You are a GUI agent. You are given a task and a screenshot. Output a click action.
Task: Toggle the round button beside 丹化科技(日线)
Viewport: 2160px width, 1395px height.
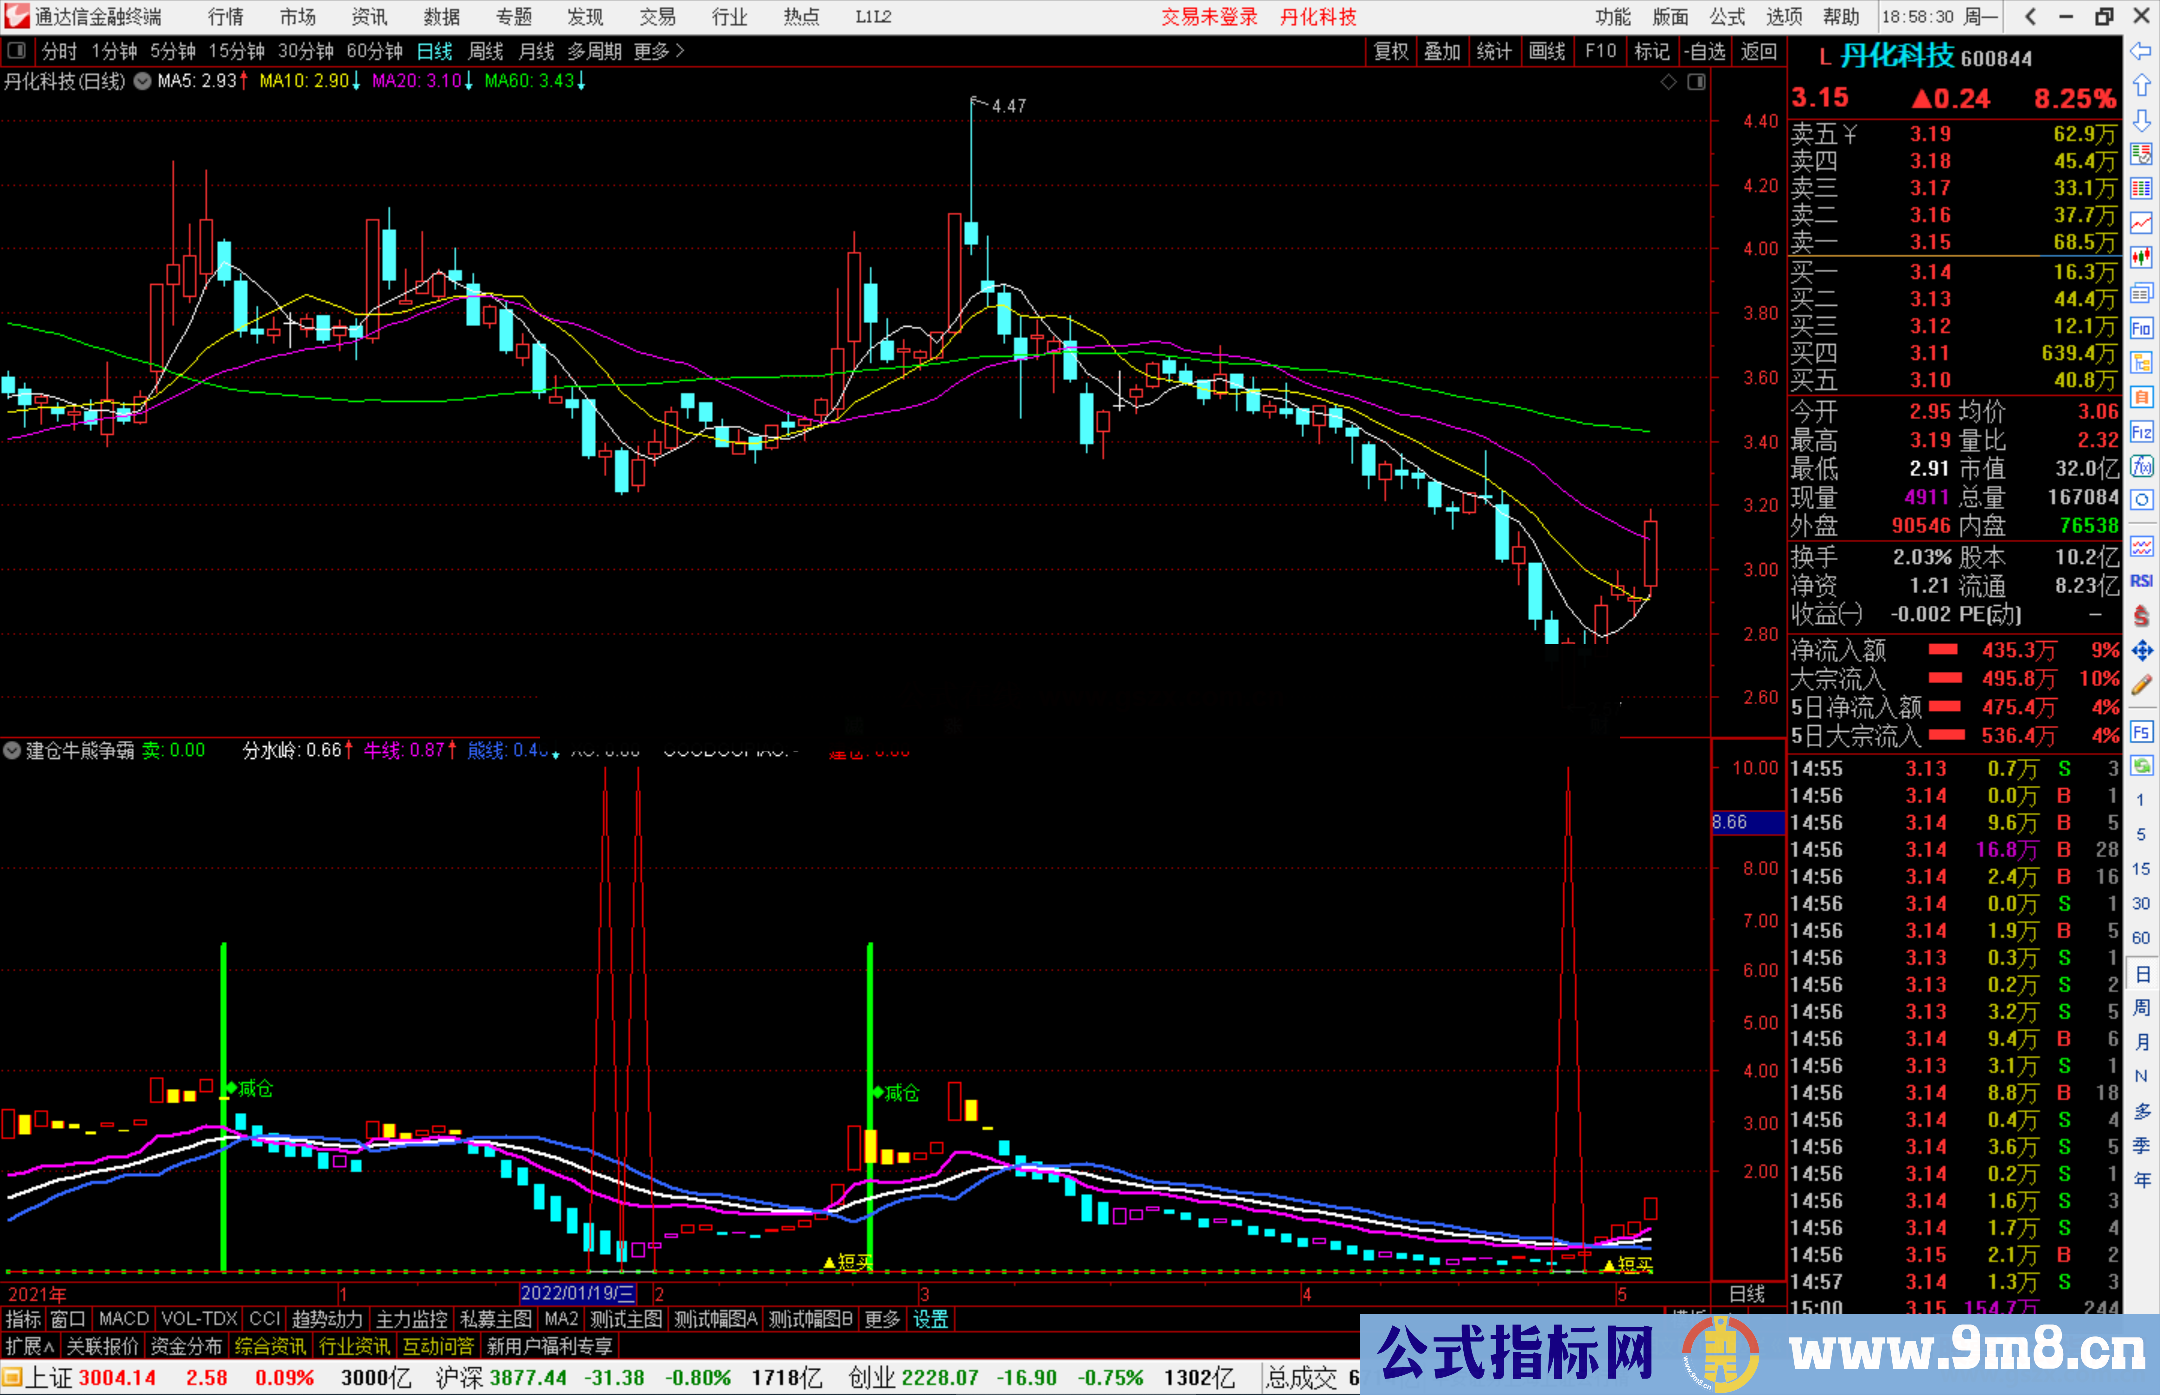pos(143,81)
